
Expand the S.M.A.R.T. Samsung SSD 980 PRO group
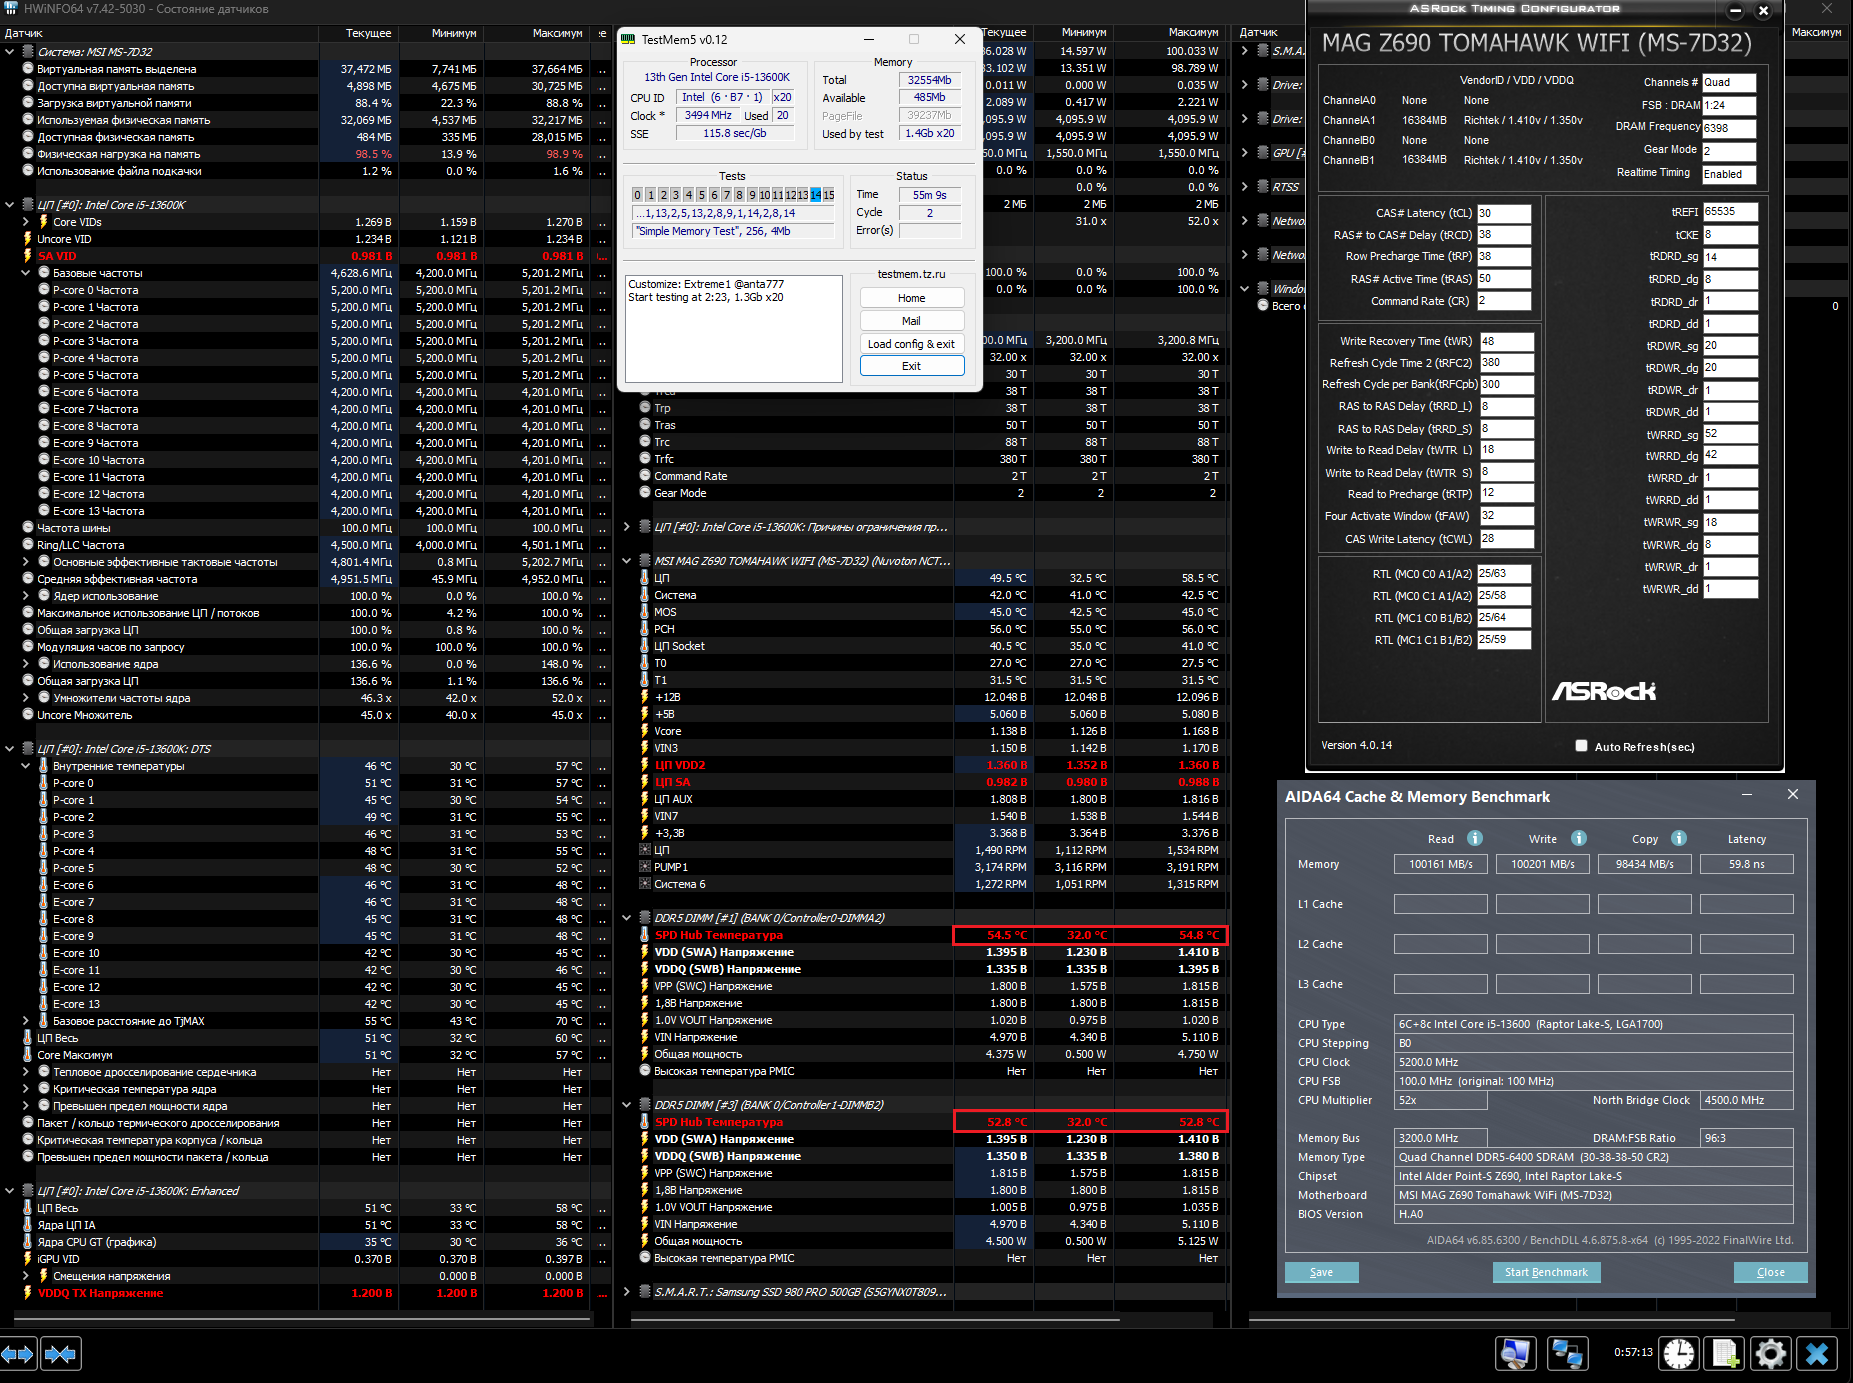[626, 1292]
